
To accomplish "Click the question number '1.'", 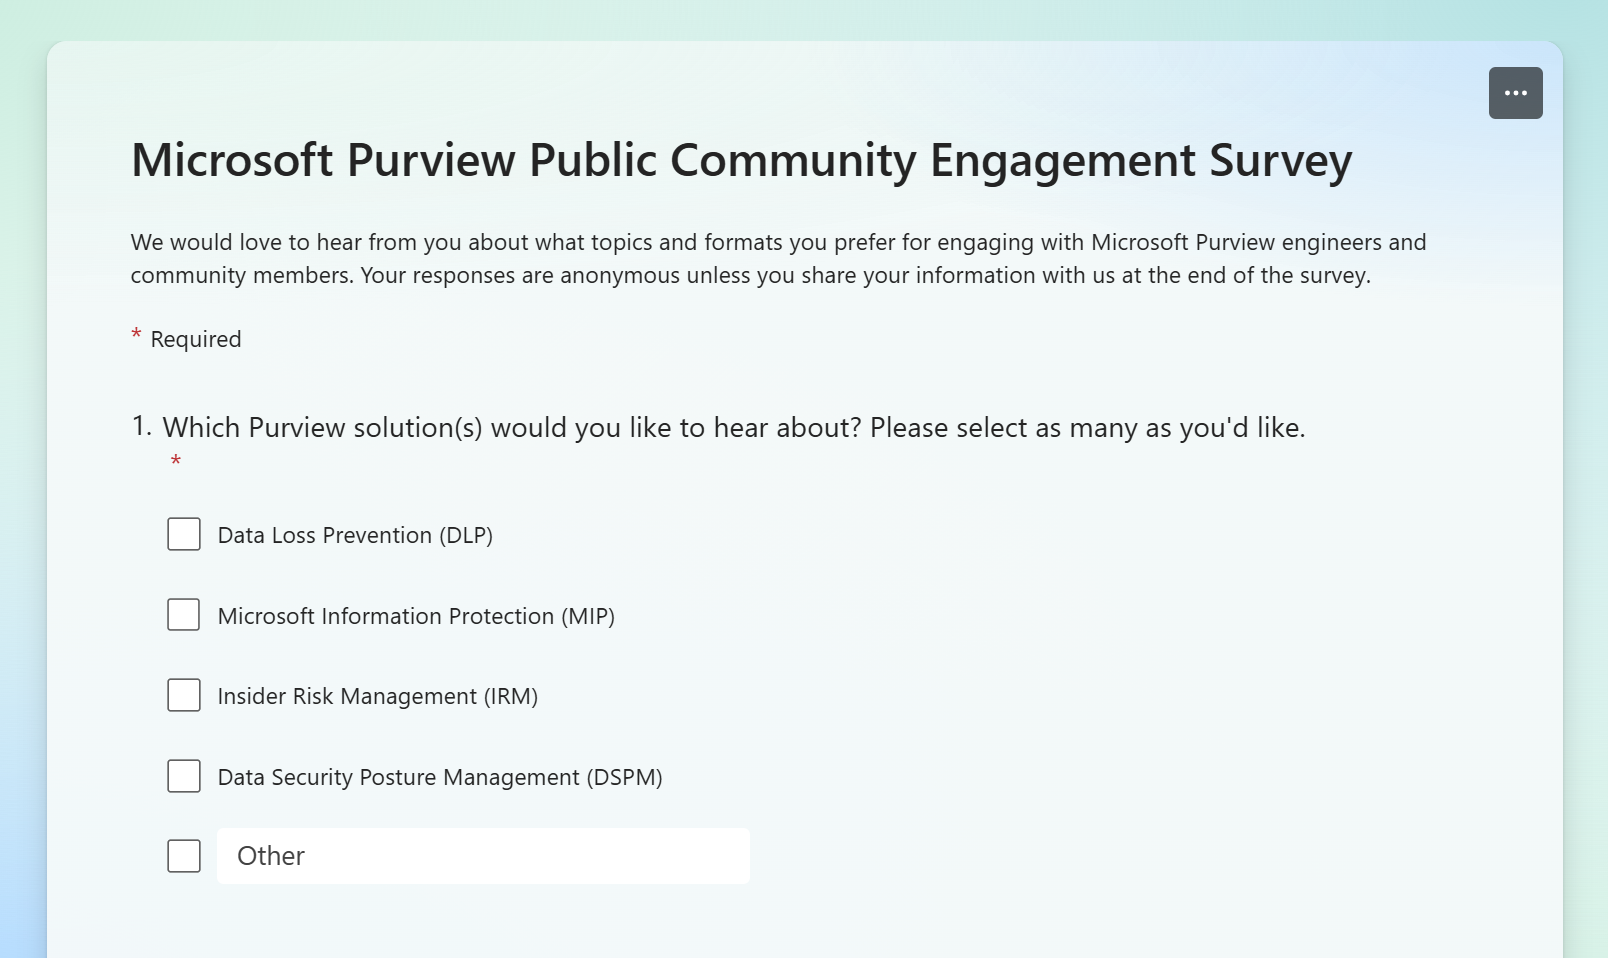I will pos(142,427).
